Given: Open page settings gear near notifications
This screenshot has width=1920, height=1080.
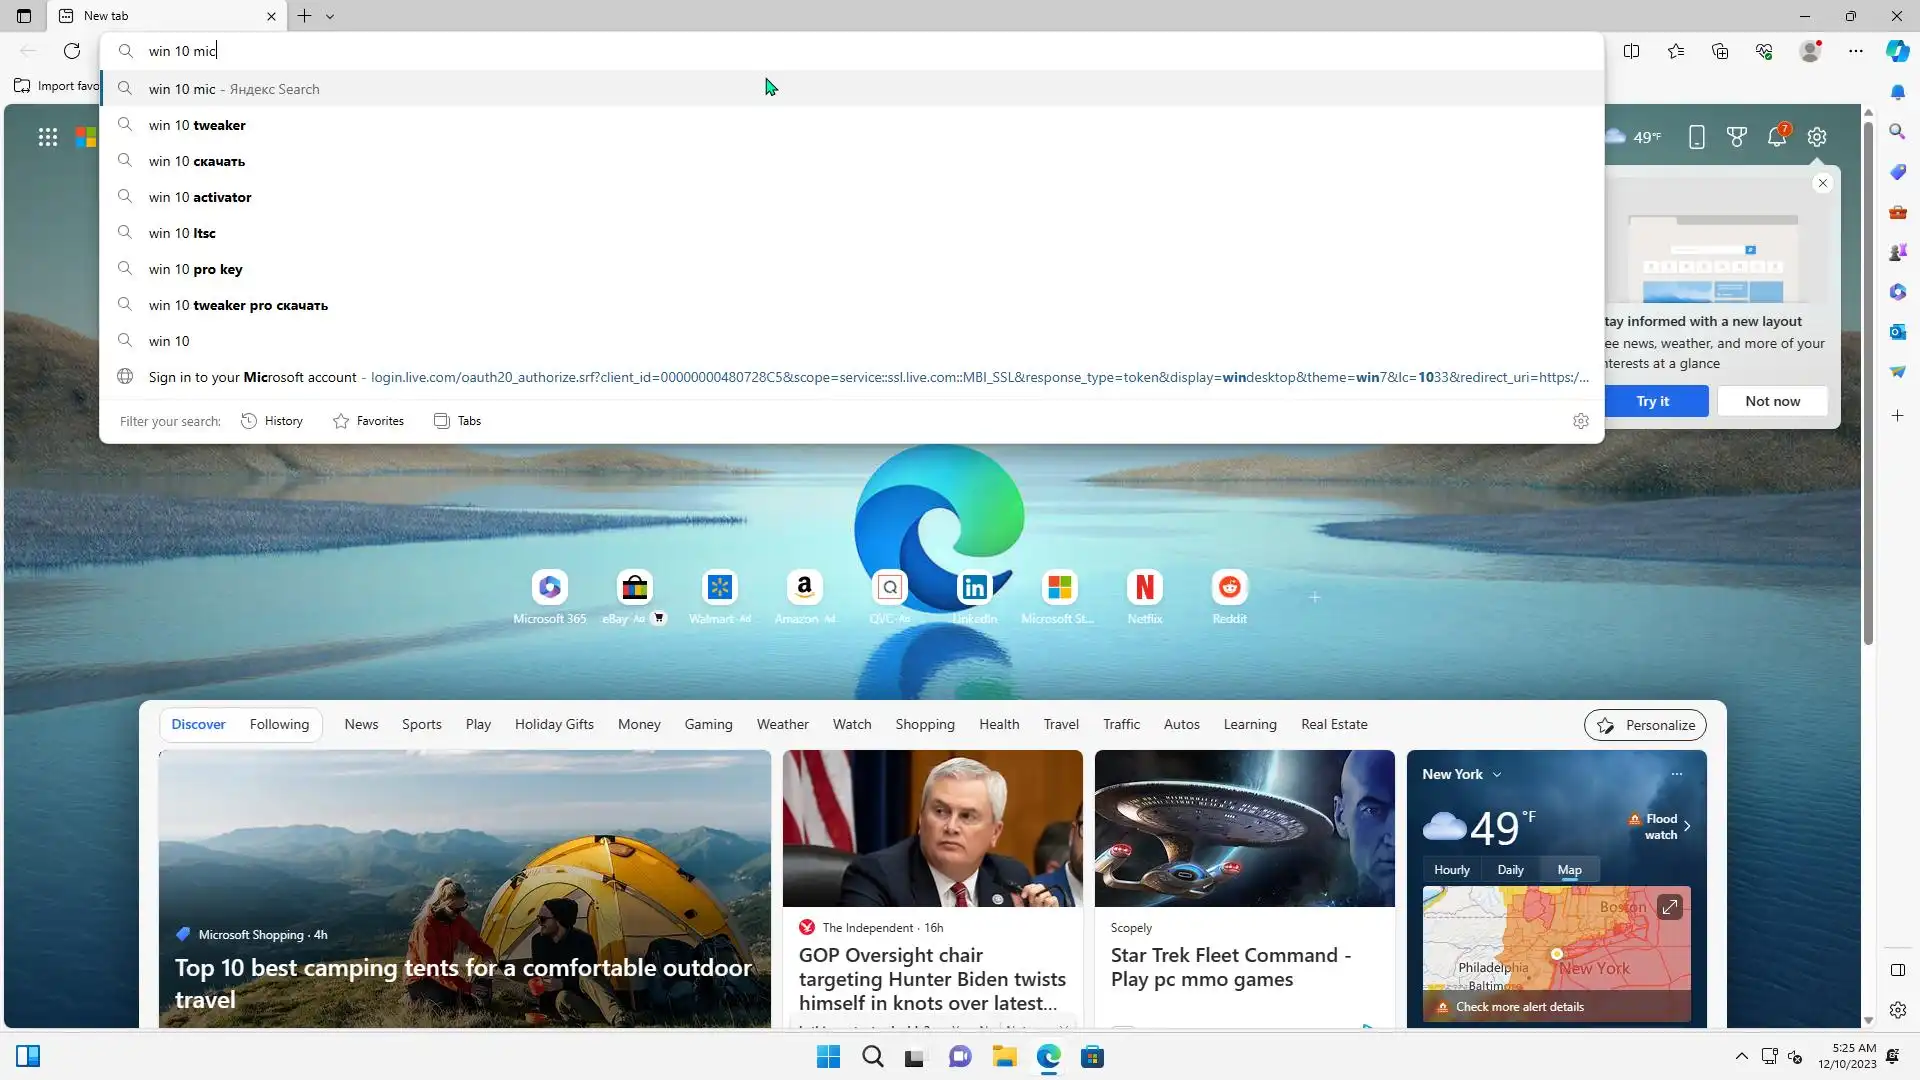Looking at the screenshot, I should [1817, 137].
